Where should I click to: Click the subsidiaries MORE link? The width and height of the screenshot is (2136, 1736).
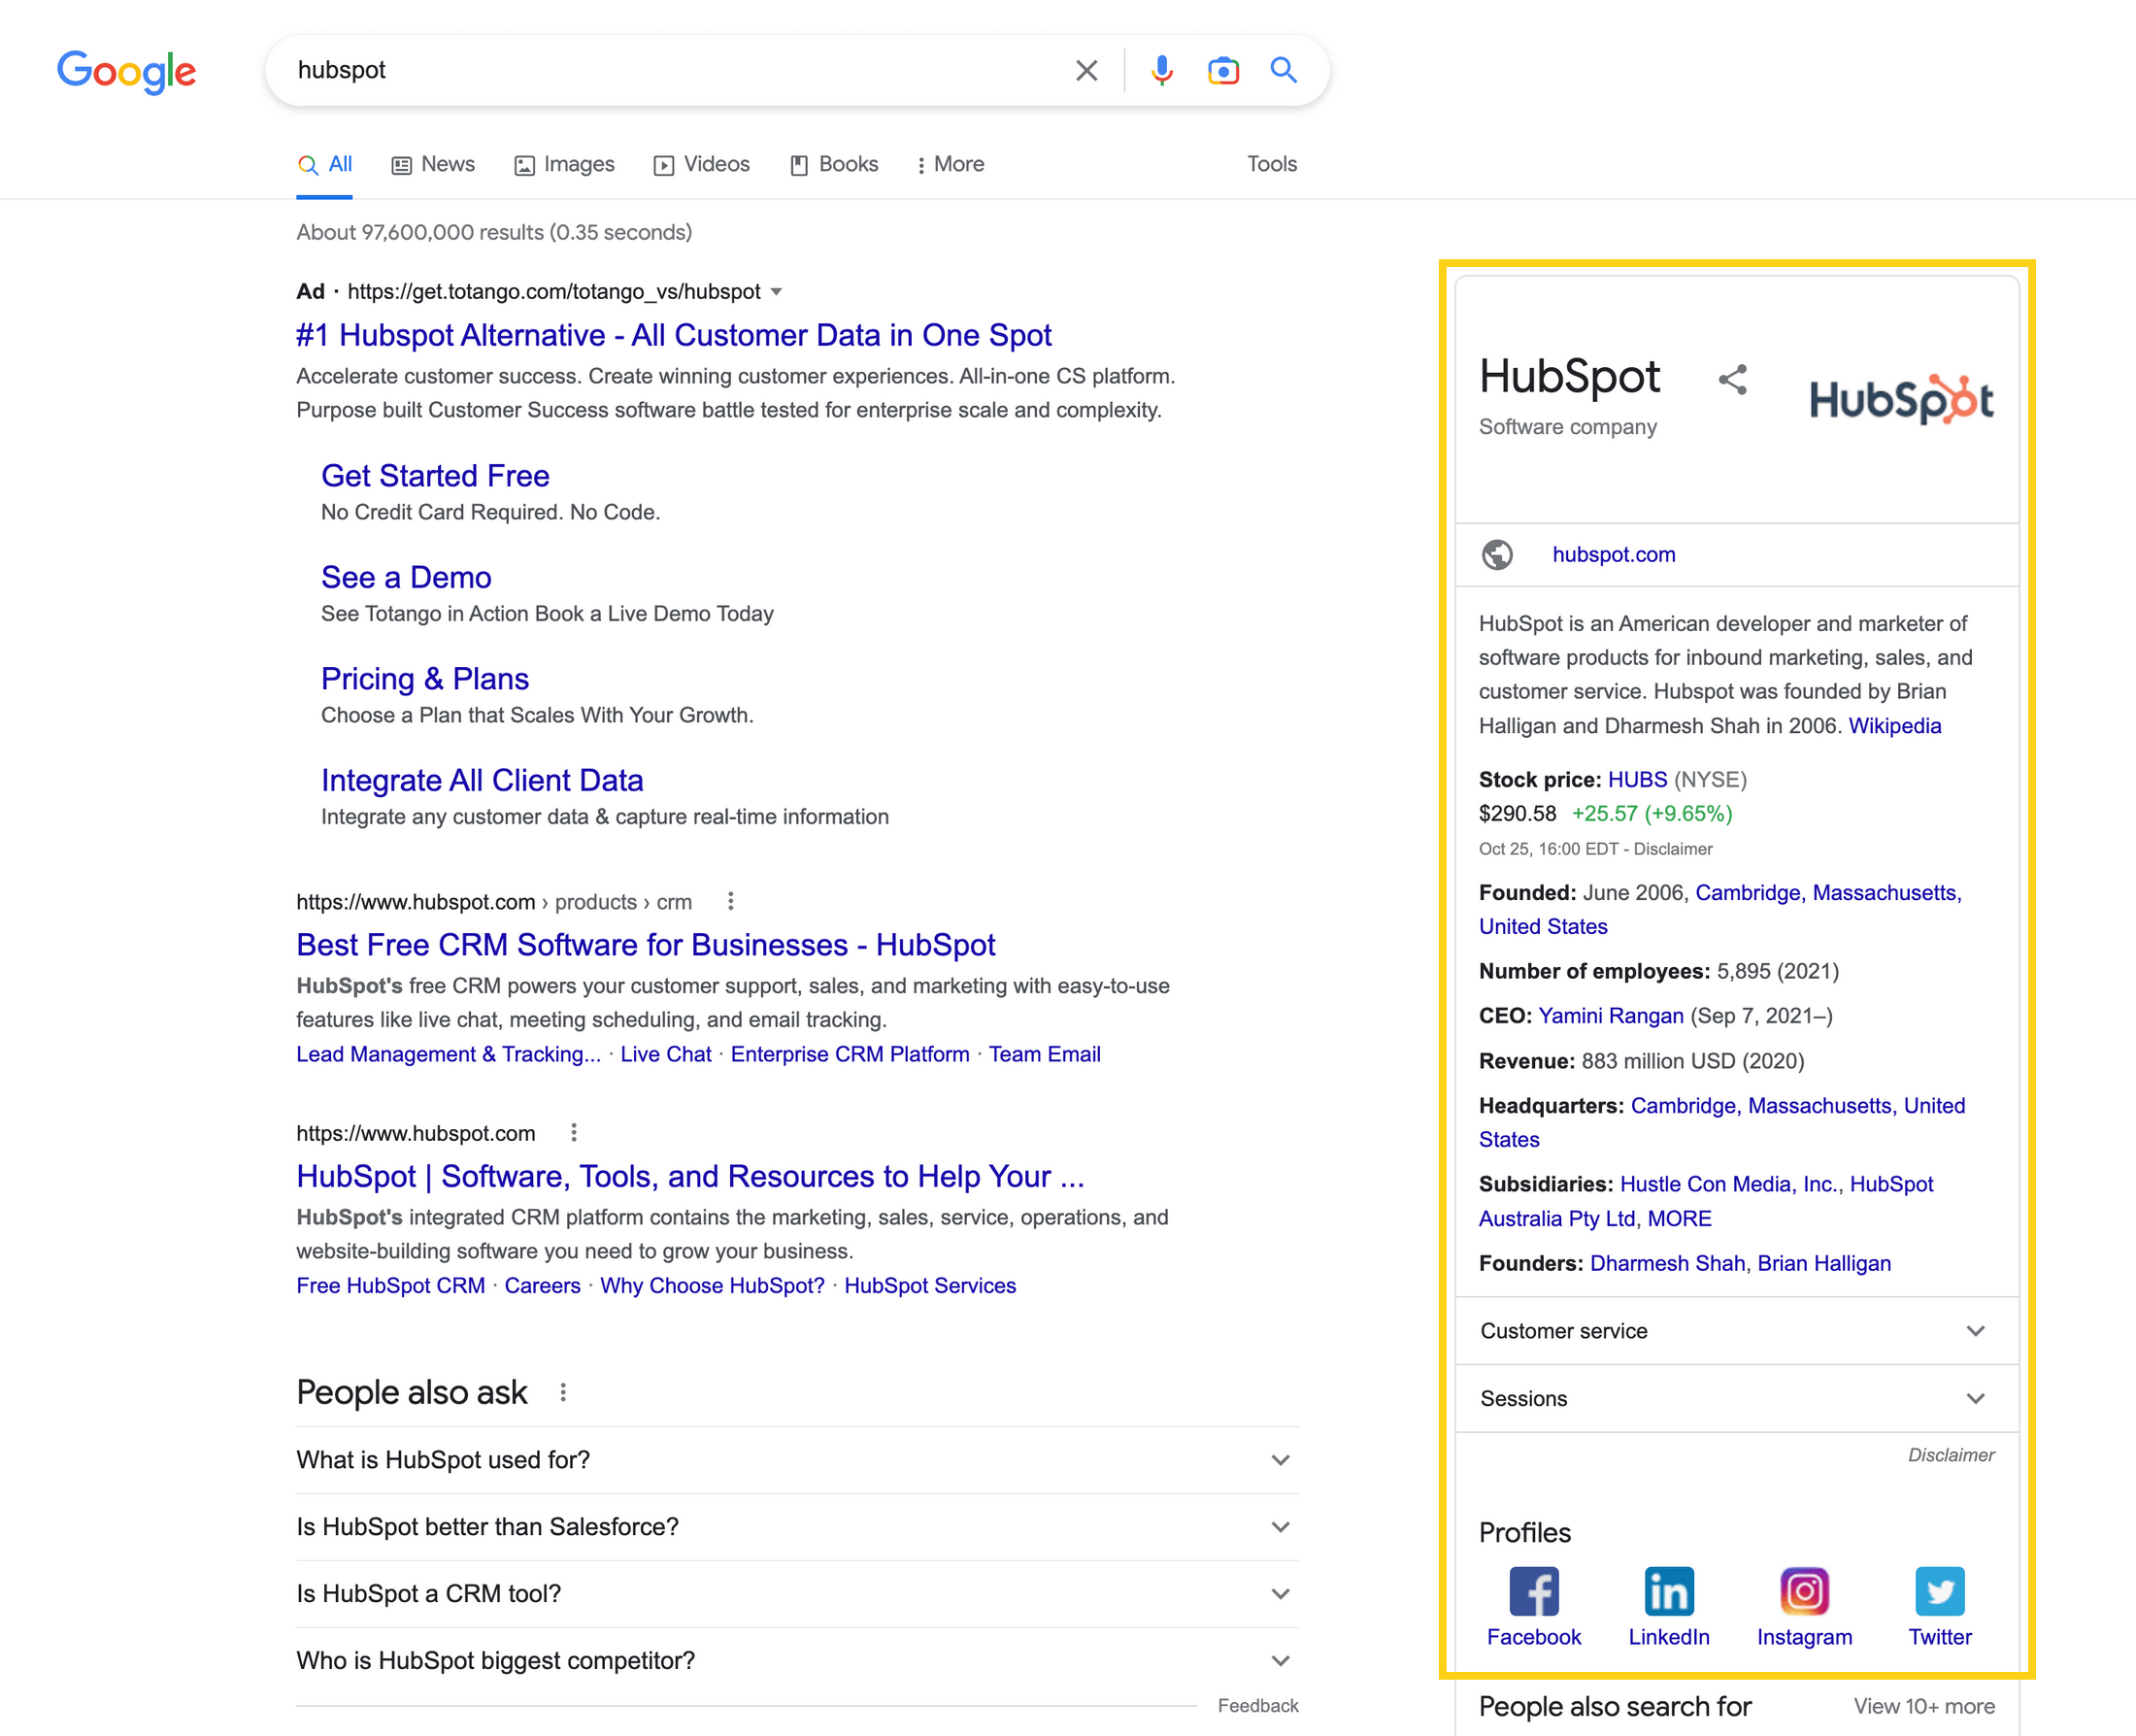coord(1680,1219)
